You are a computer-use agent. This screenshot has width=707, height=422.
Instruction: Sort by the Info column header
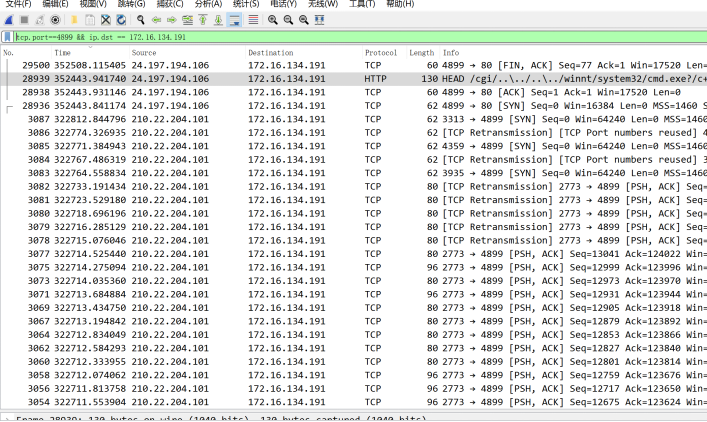tap(573, 53)
